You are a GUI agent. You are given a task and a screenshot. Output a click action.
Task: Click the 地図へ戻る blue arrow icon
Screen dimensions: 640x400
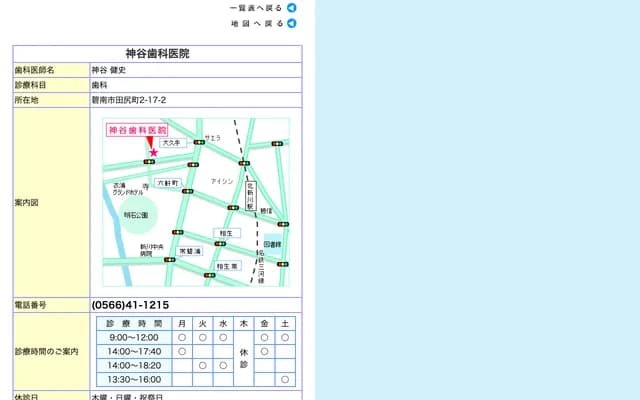(292, 23)
